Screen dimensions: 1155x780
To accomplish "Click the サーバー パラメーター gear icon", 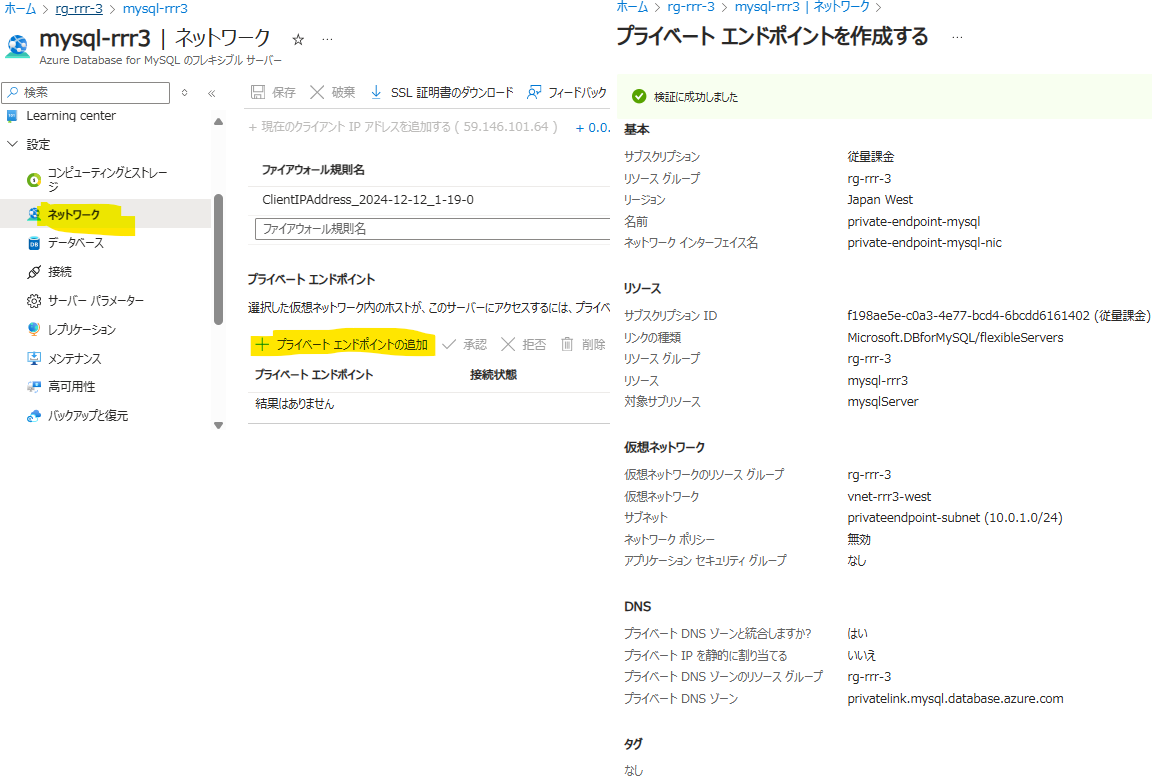I will [x=34, y=301].
